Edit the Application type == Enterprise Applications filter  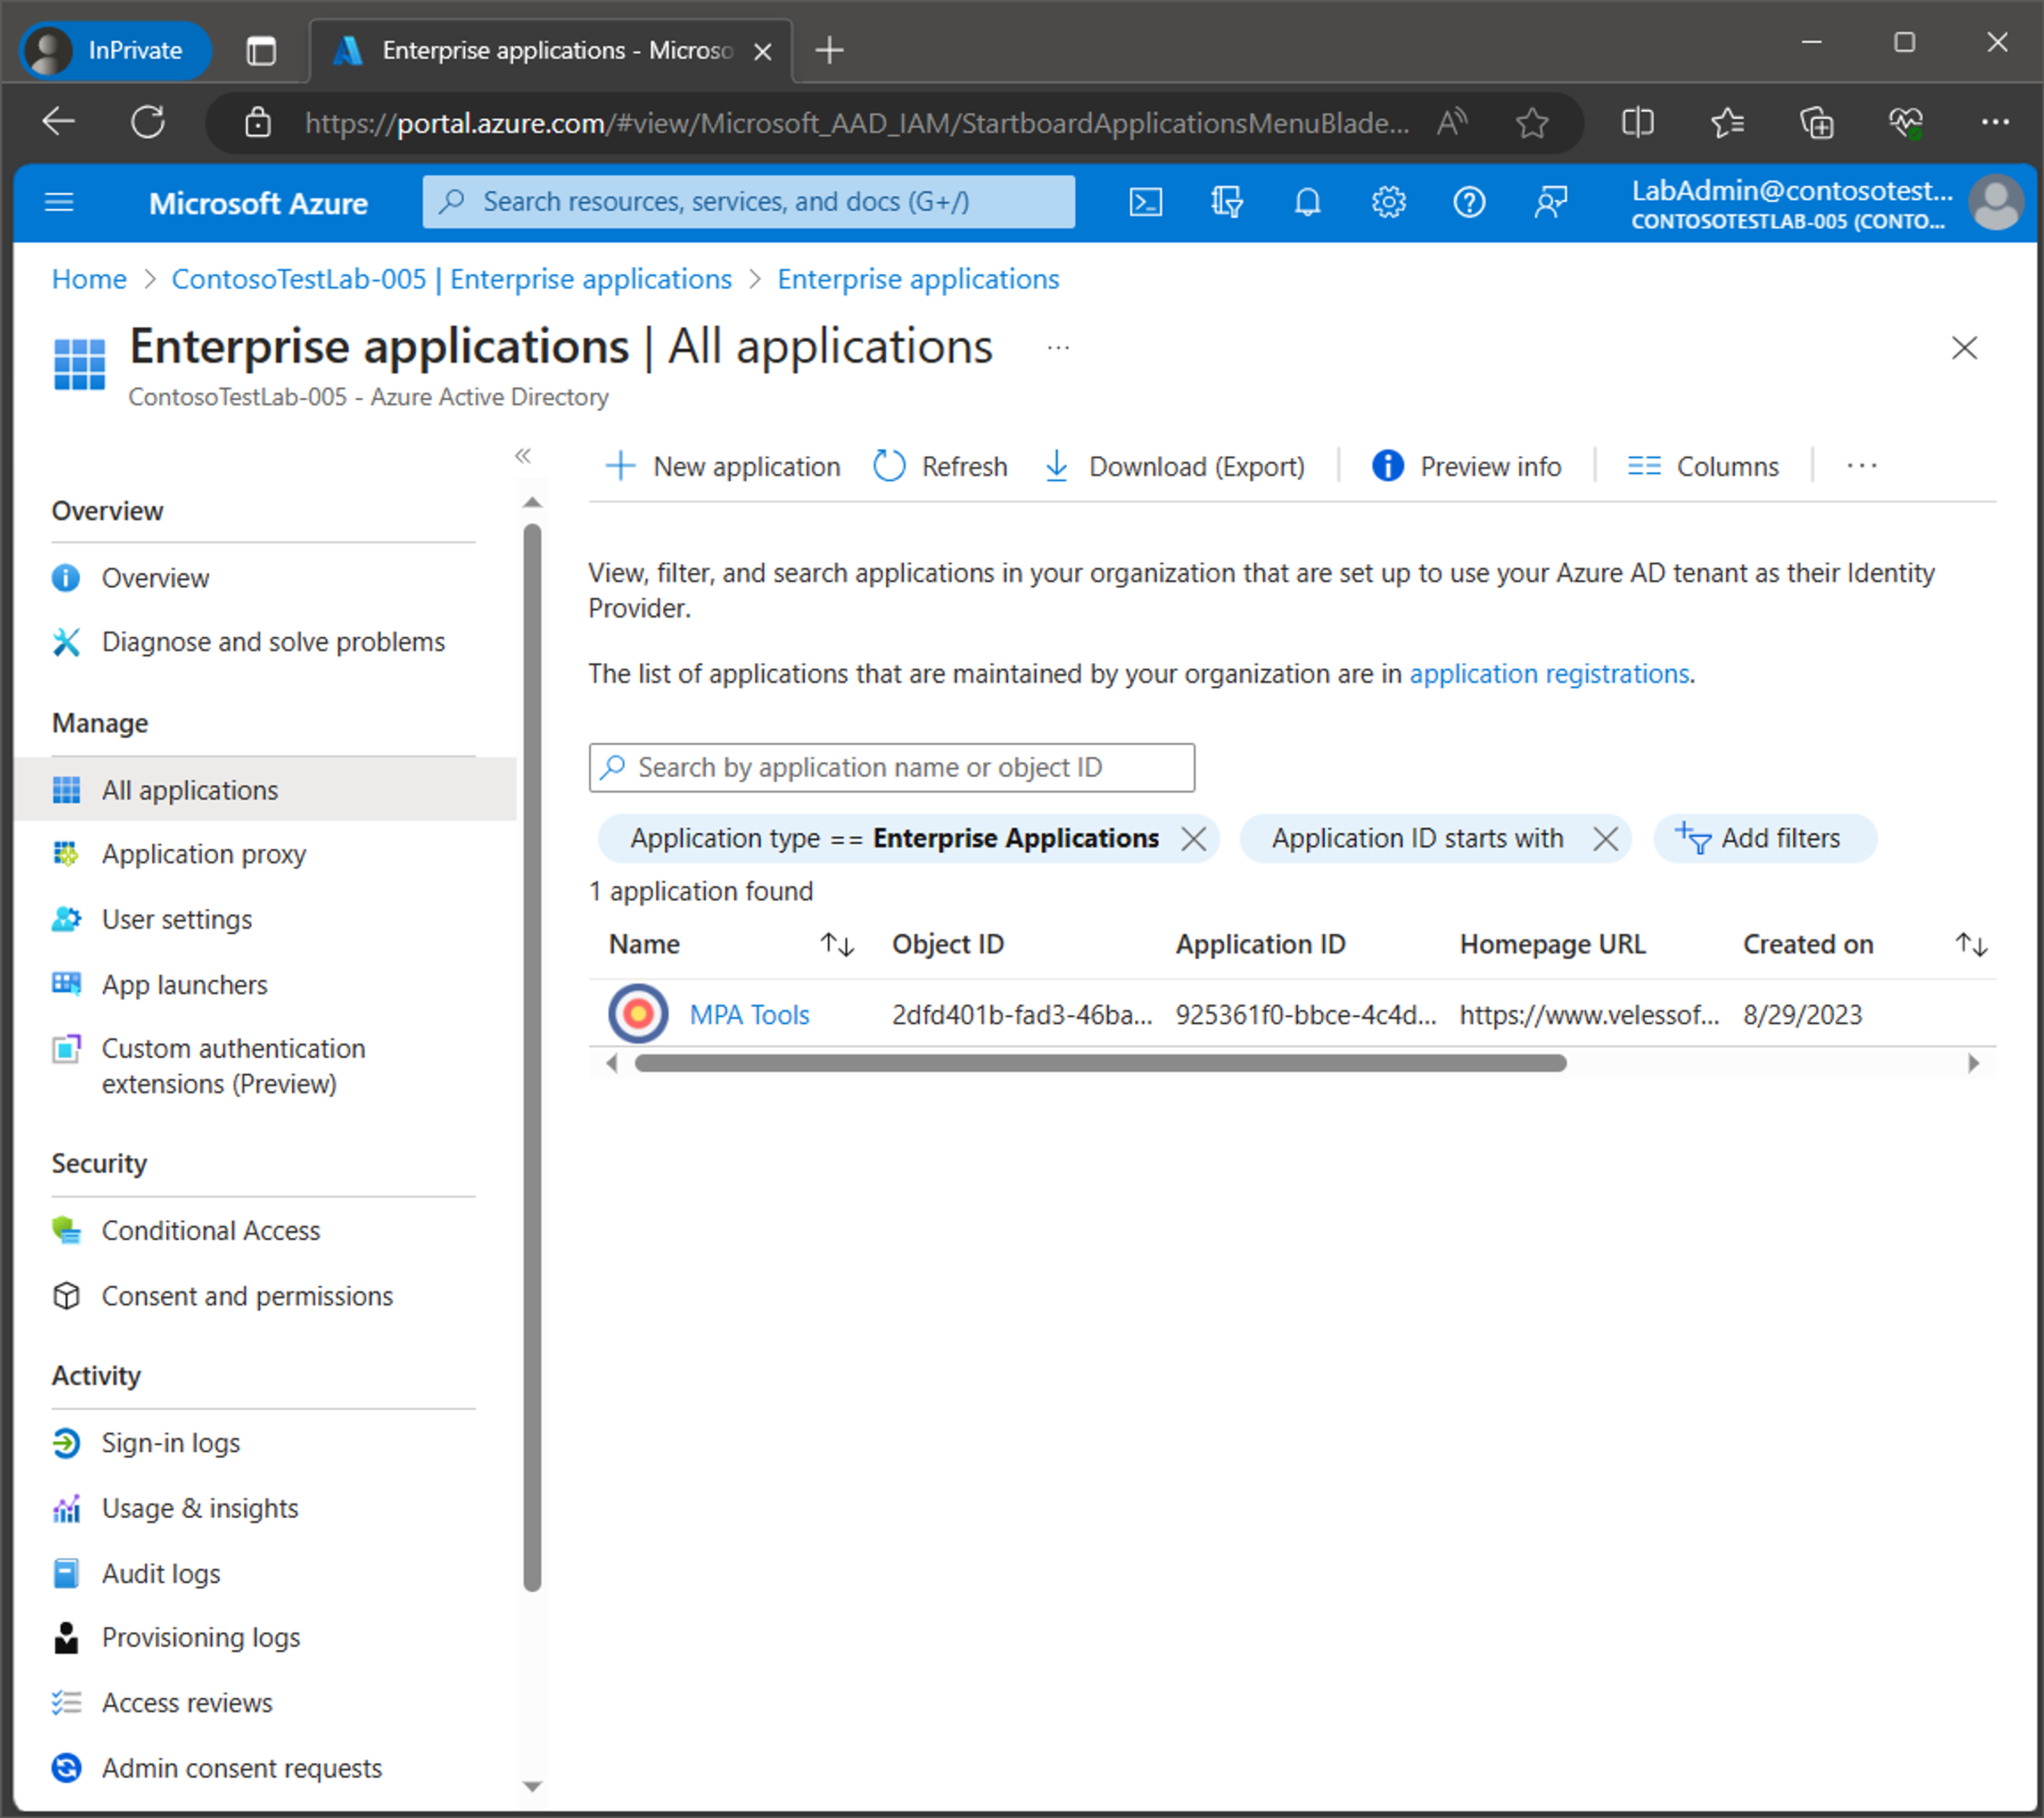coord(894,839)
